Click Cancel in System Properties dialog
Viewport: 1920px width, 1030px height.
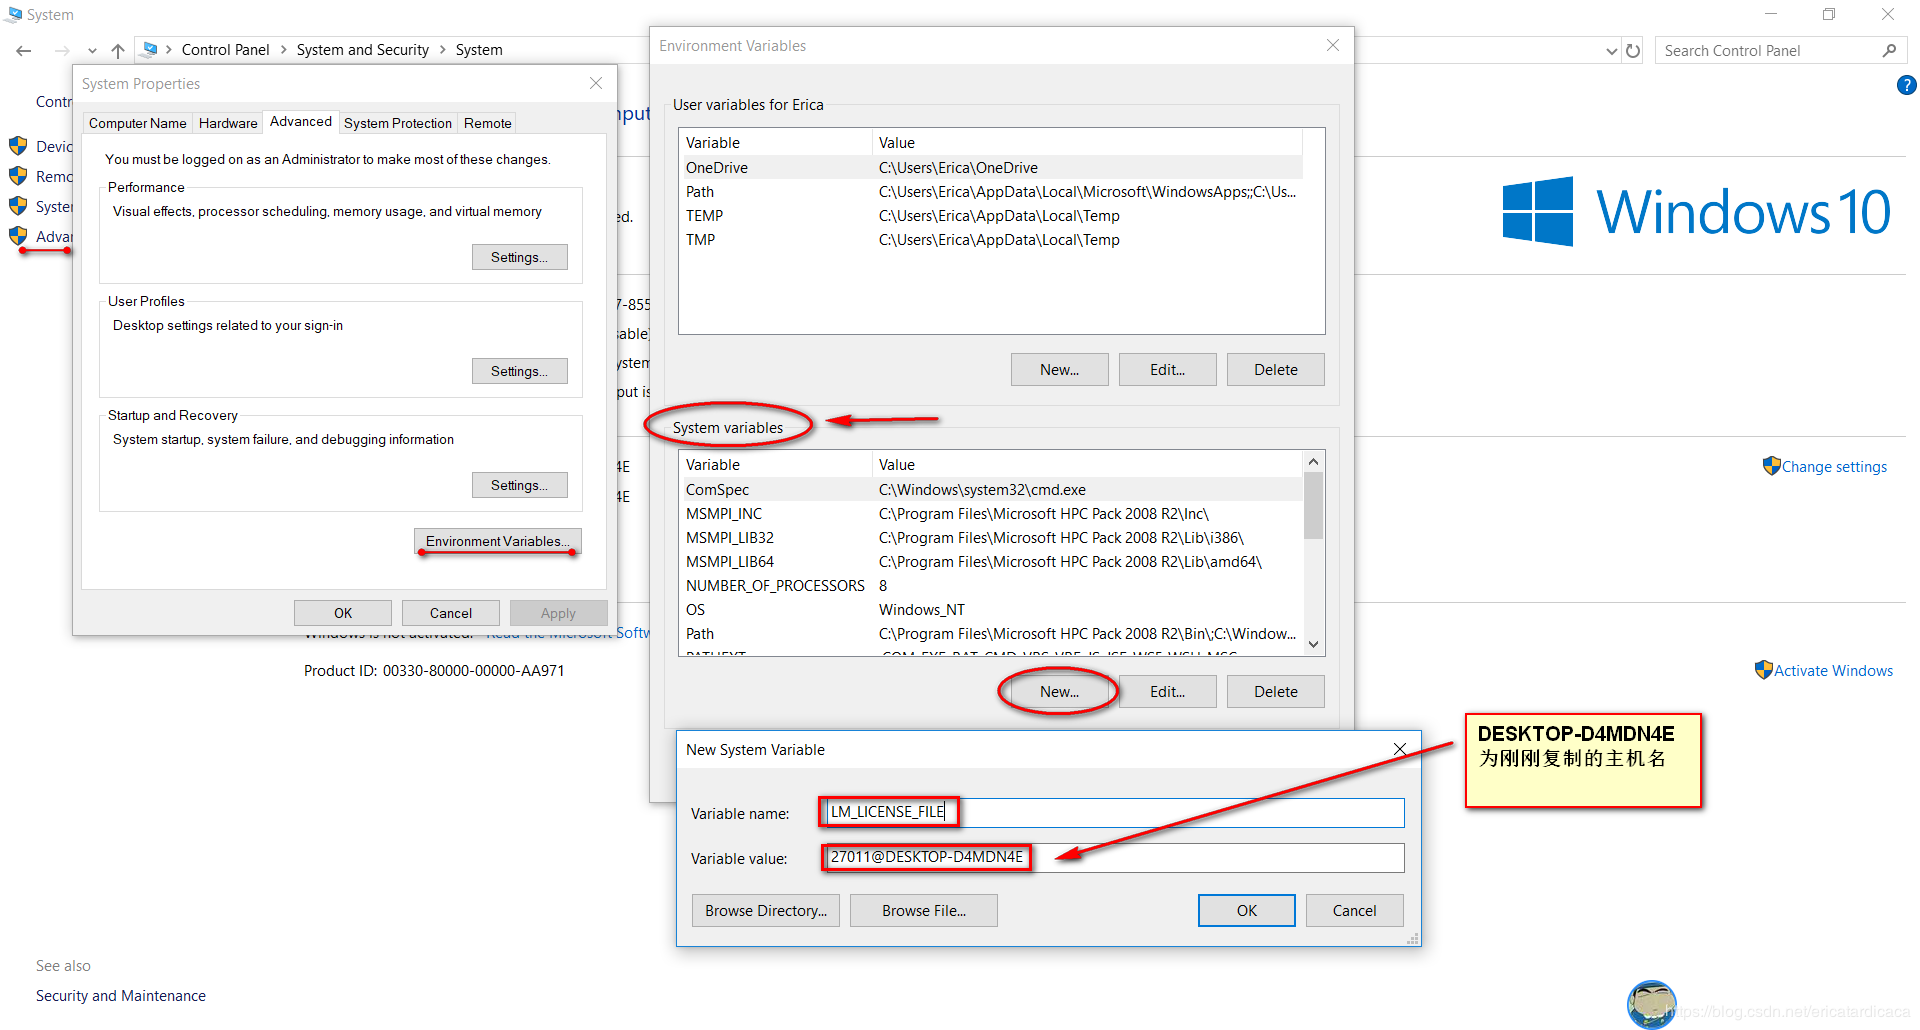451,613
